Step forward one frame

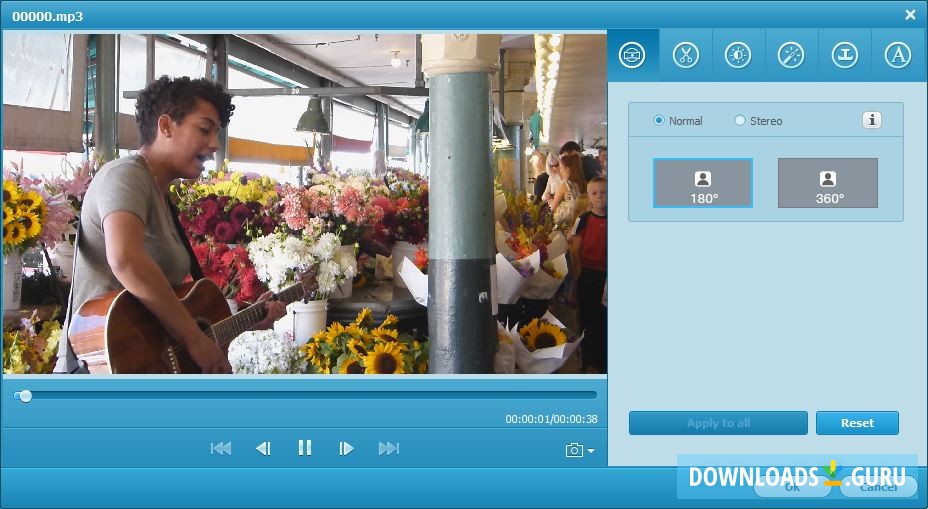pos(346,449)
